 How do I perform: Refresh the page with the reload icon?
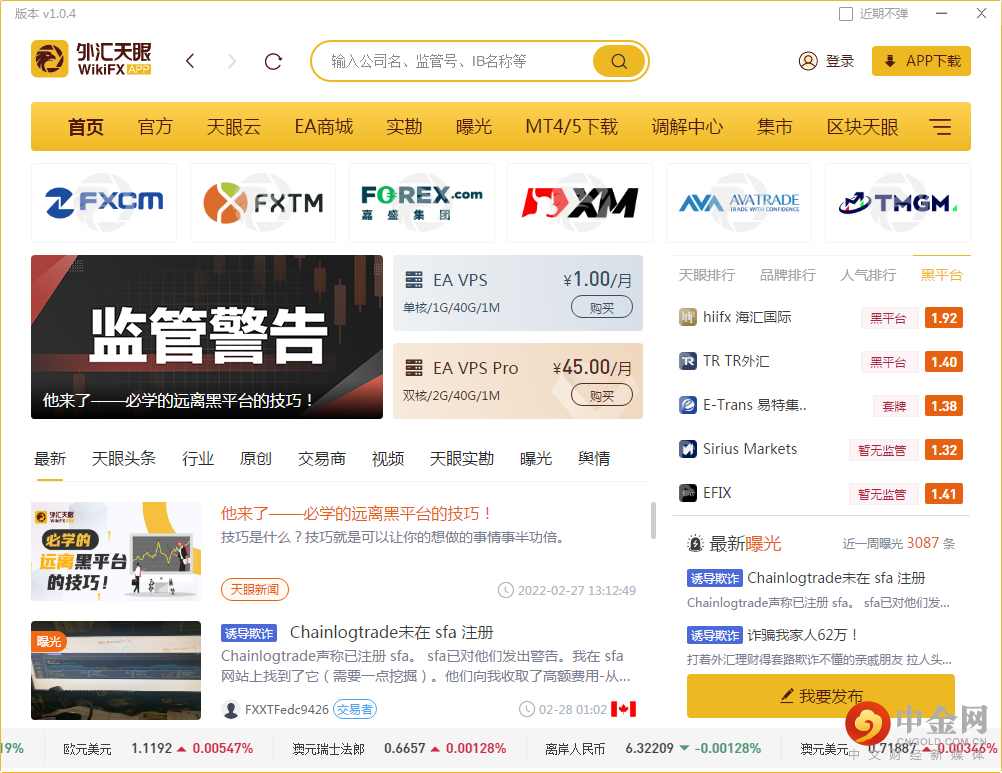(274, 61)
